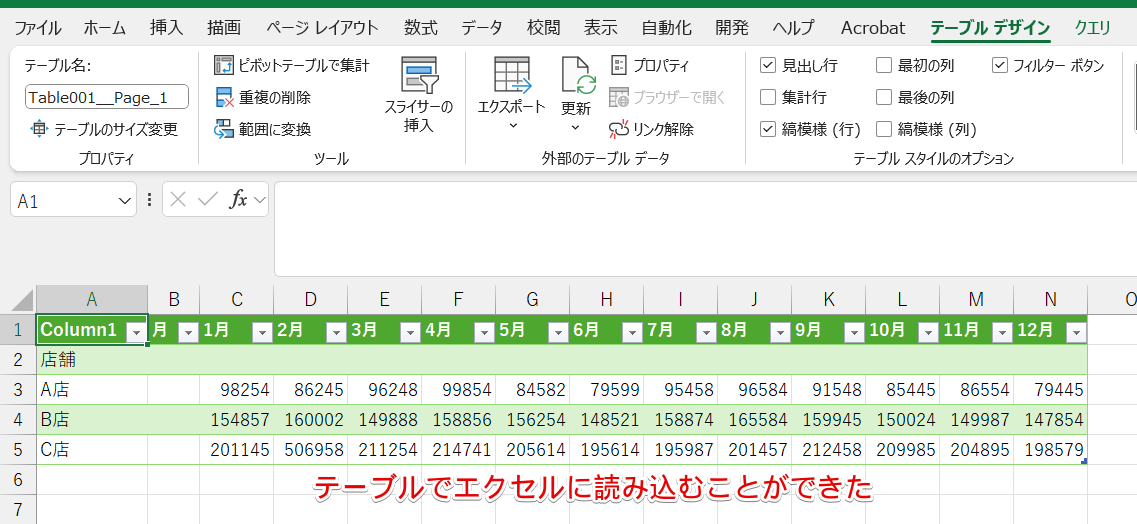
Task: Select cell A店
Action: (92, 390)
